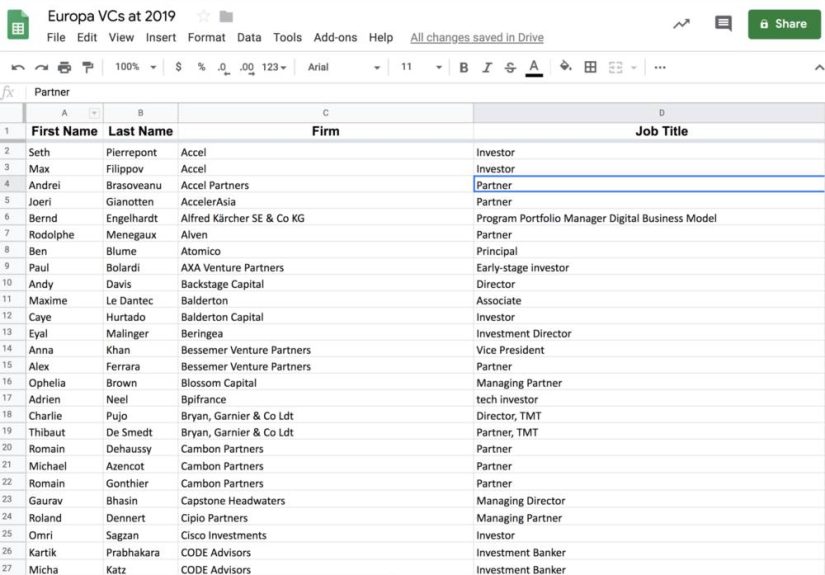The width and height of the screenshot is (825, 575).
Task: Select the Early-stage investor cell
Action: click(x=649, y=267)
